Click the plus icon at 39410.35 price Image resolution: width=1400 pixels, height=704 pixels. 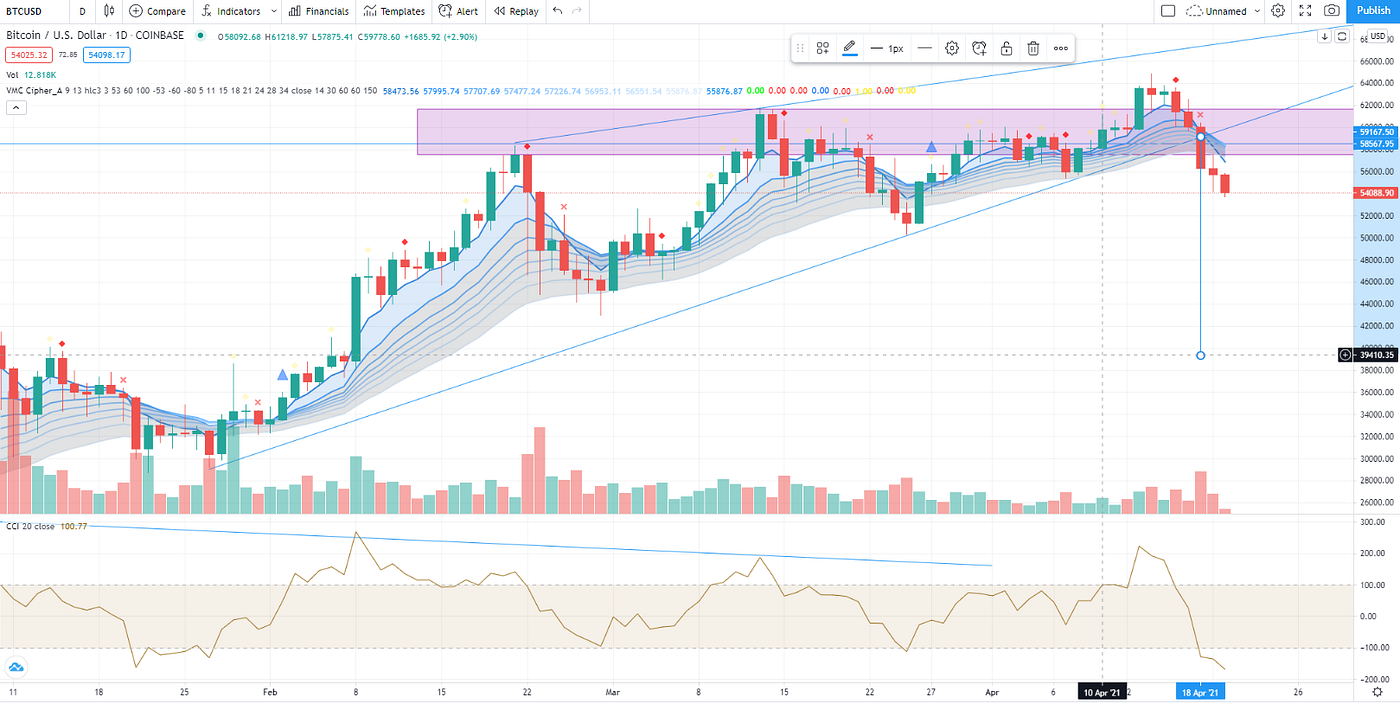[1345, 354]
